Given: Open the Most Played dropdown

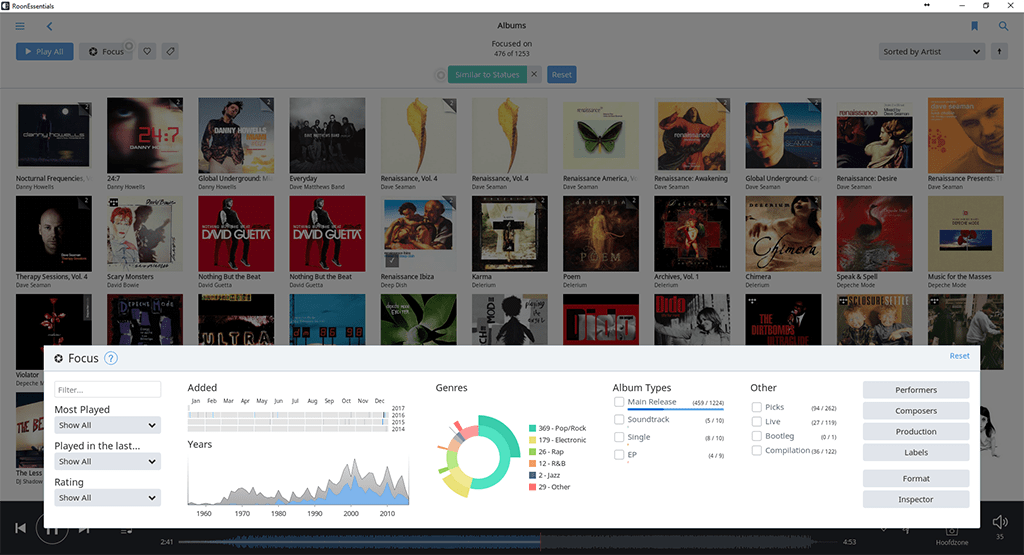Looking at the screenshot, I should 108,425.
